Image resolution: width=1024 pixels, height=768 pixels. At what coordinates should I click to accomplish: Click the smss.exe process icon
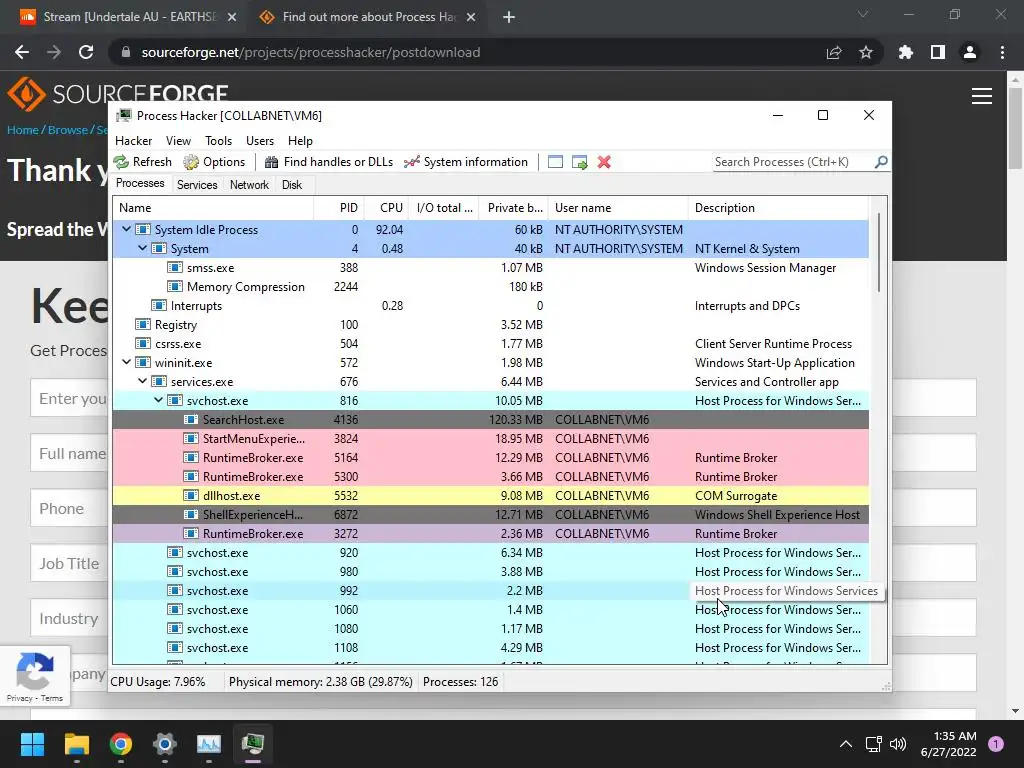point(174,268)
